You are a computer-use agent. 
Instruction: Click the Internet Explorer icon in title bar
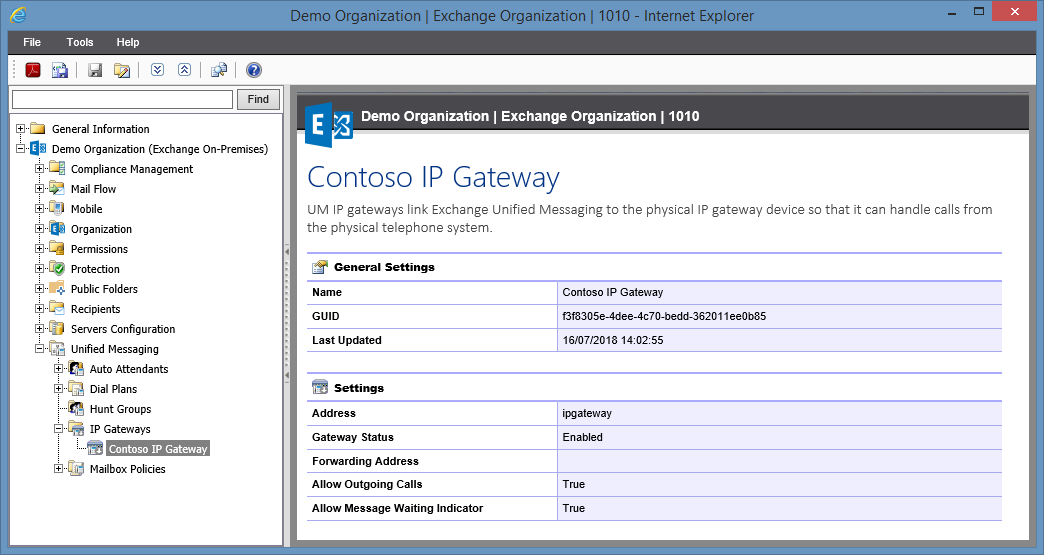[18, 15]
